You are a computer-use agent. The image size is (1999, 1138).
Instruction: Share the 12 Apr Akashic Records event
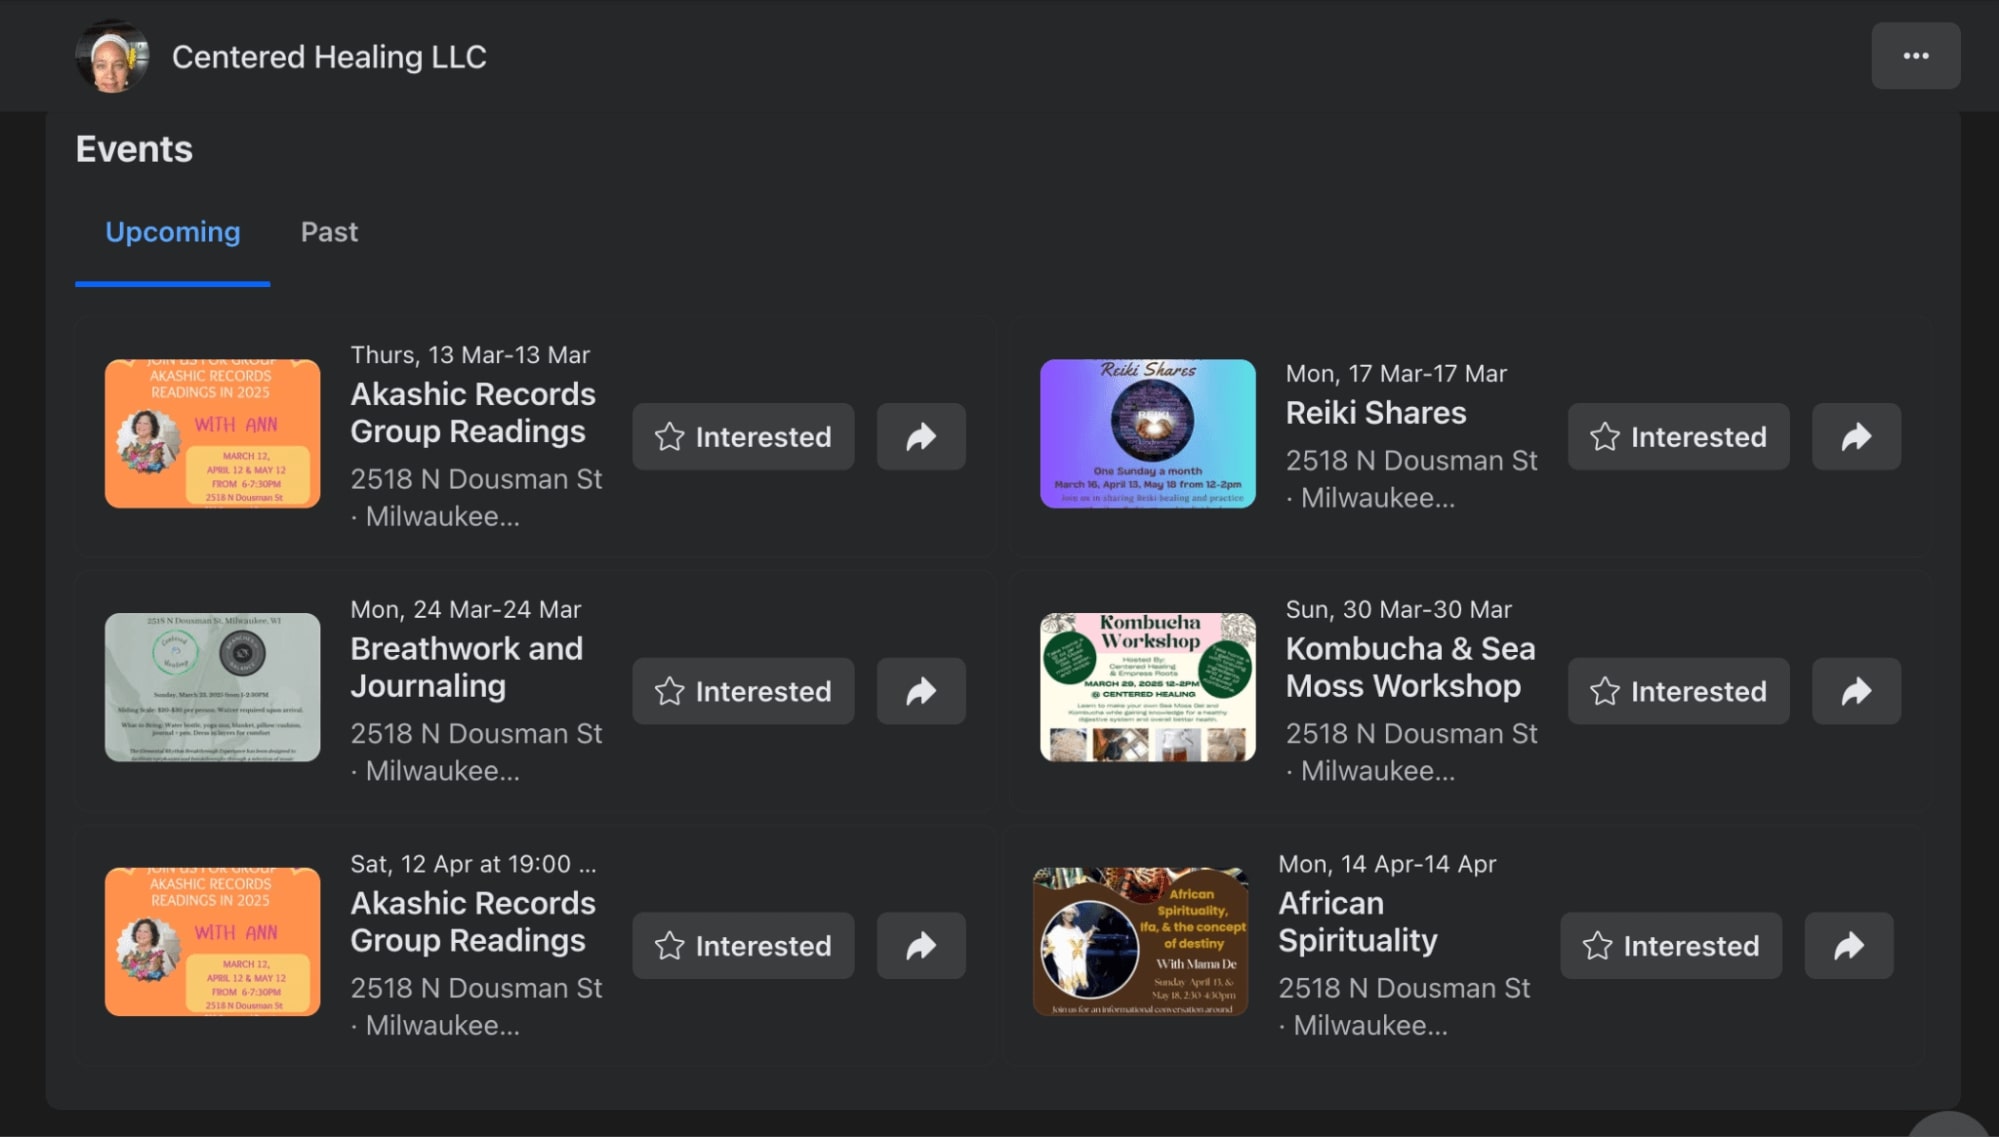coord(921,946)
